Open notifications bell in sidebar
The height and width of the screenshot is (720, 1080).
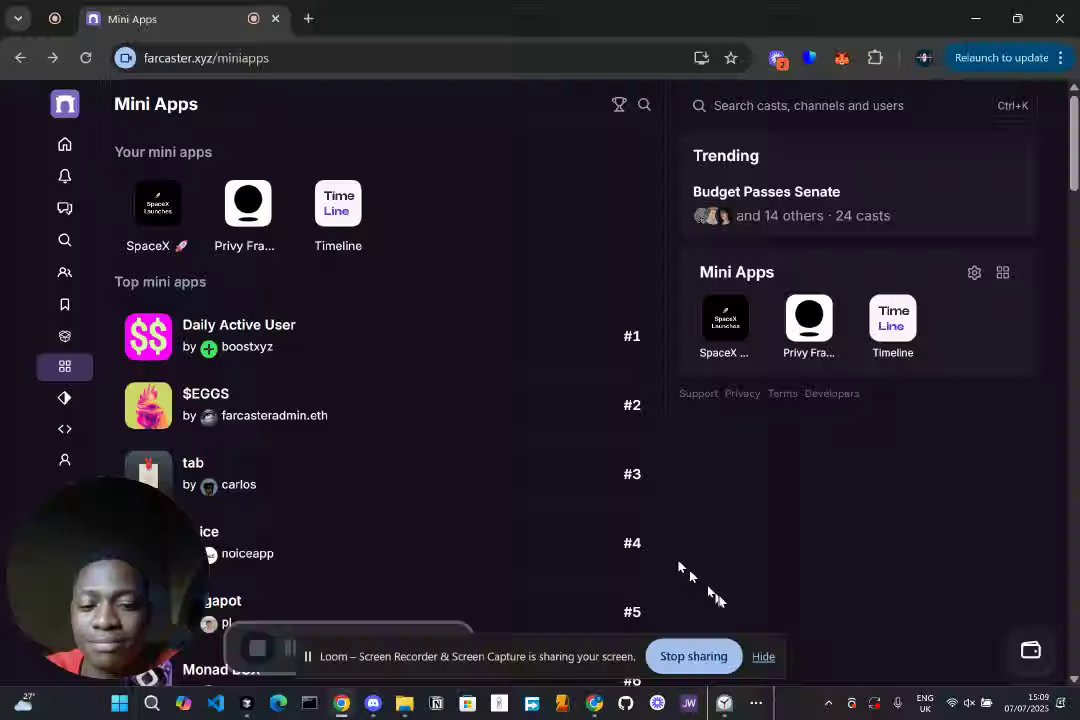65,176
